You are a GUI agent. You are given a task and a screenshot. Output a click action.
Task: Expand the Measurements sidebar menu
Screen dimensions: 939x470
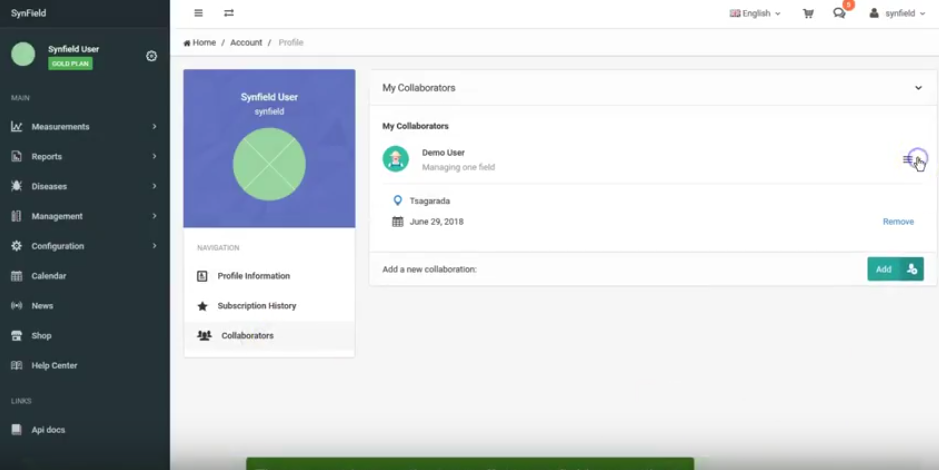click(83, 127)
